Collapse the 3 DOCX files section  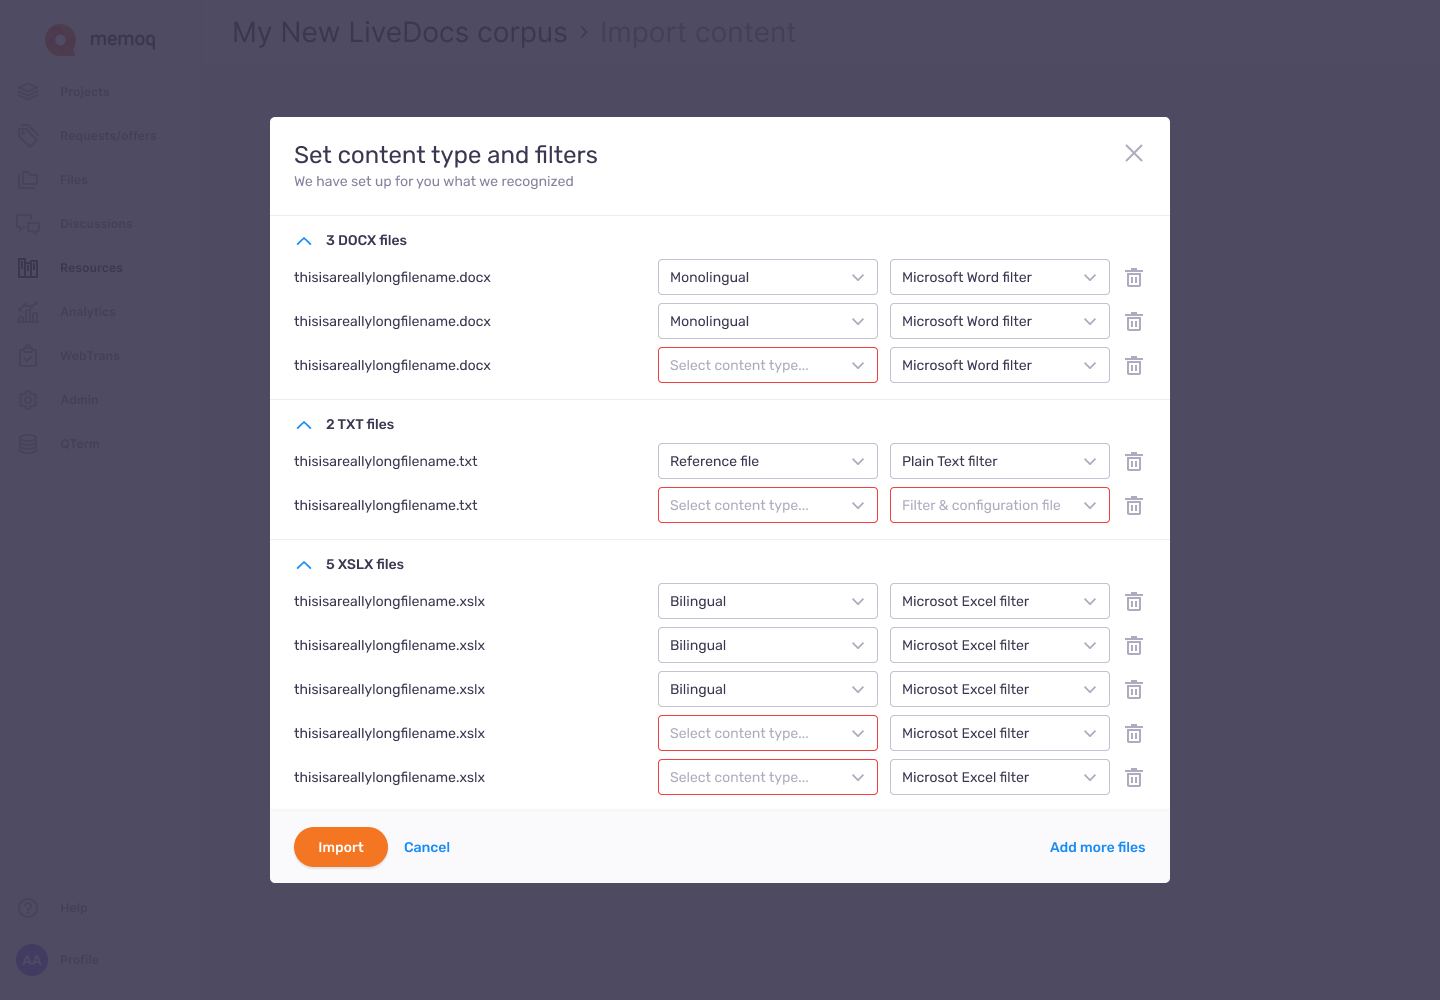pos(304,240)
